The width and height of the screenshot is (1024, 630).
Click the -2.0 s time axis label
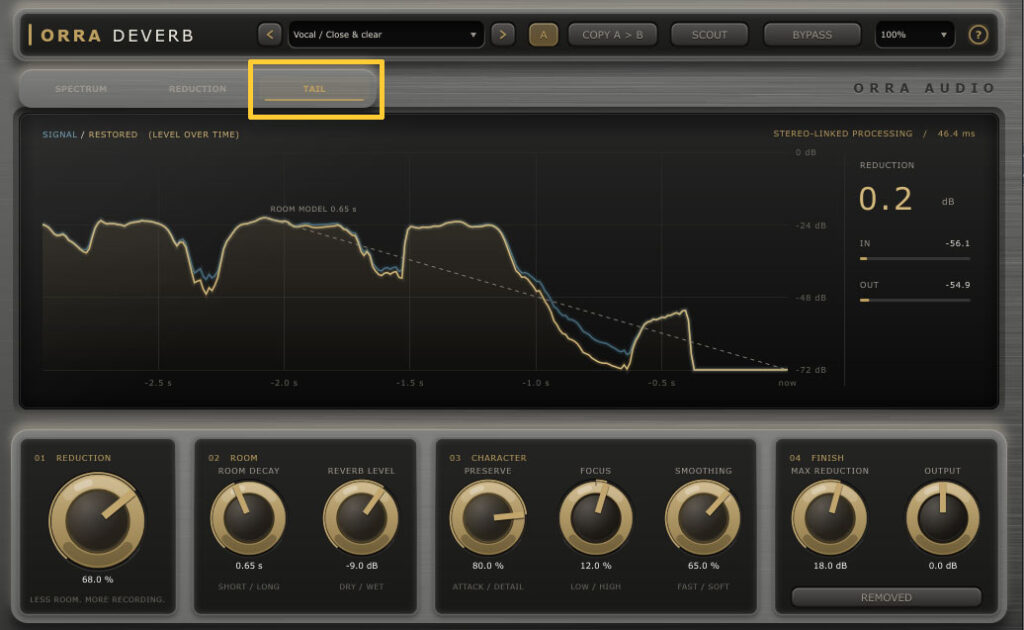coord(284,383)
